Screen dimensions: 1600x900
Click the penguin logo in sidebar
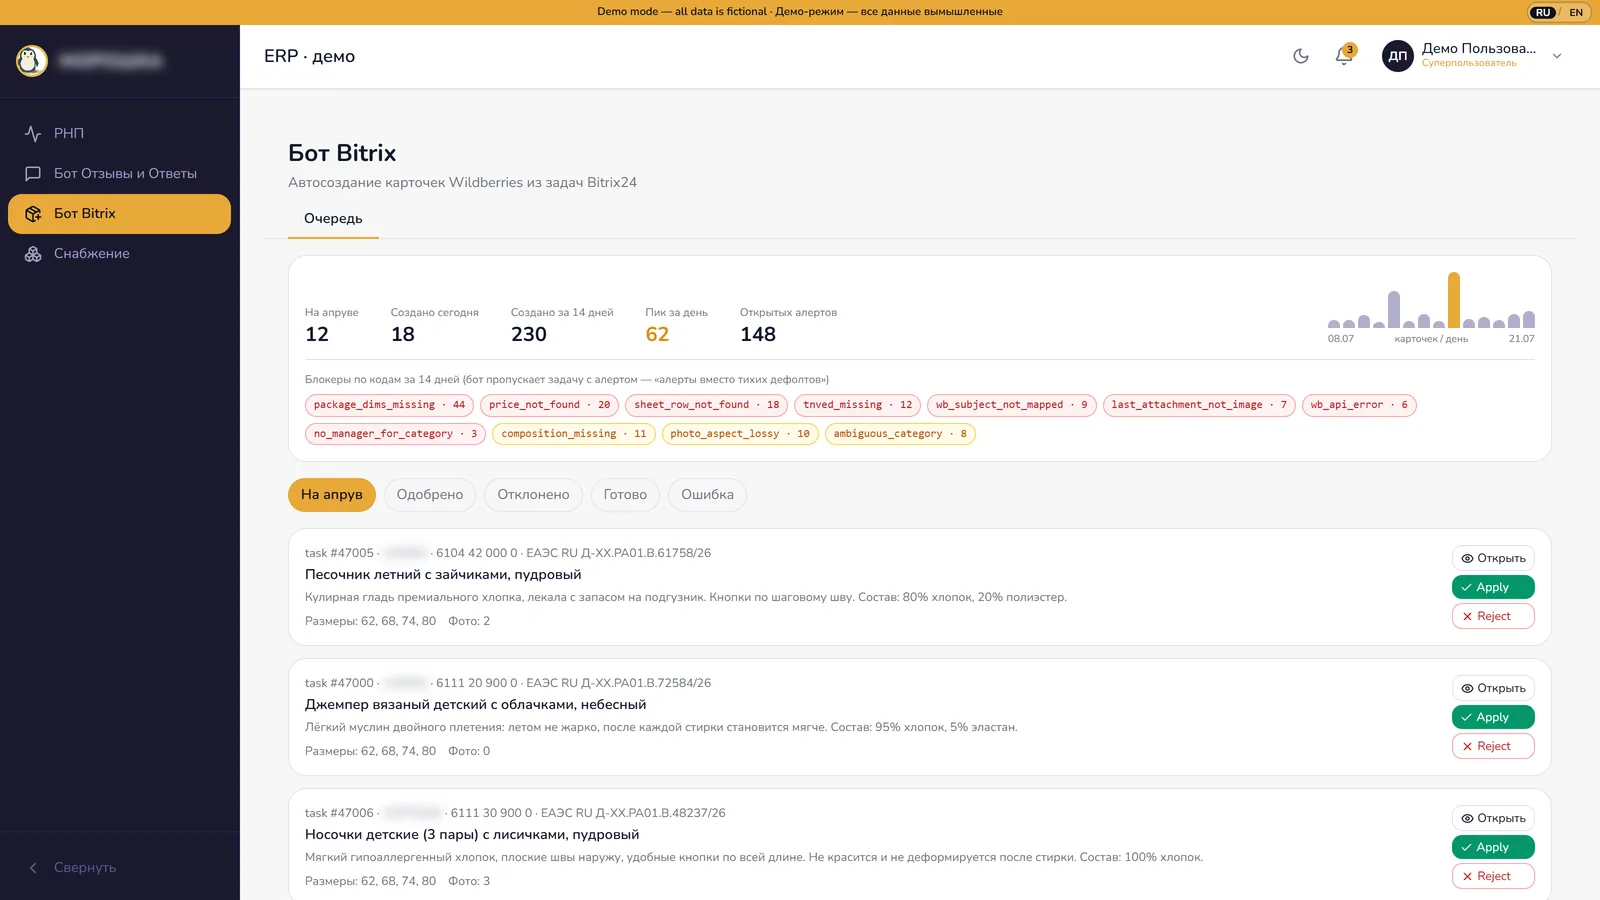(32, 61)
